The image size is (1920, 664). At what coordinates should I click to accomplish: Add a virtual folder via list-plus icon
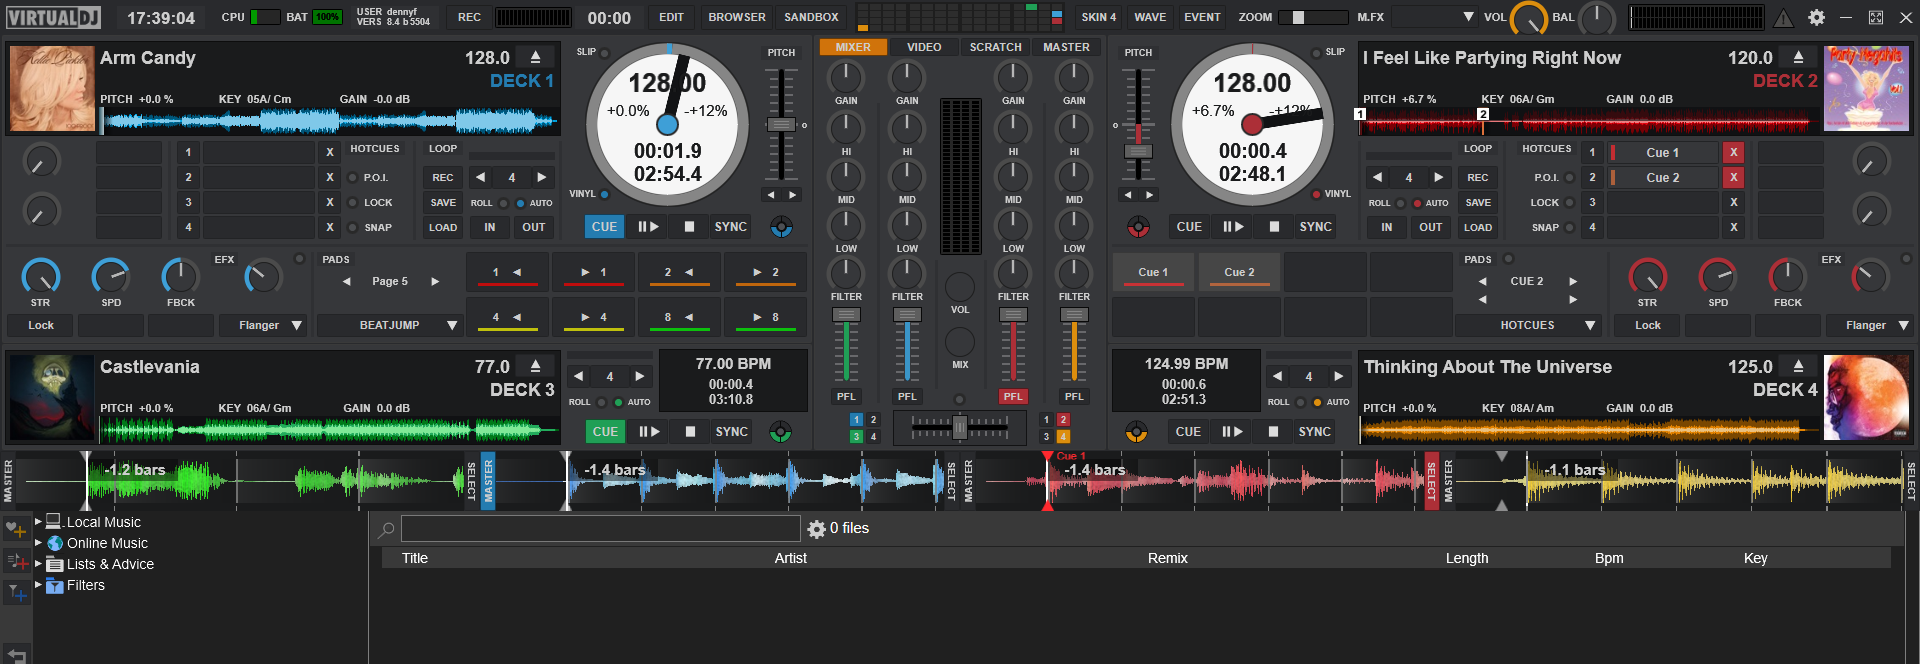point(16,561)
